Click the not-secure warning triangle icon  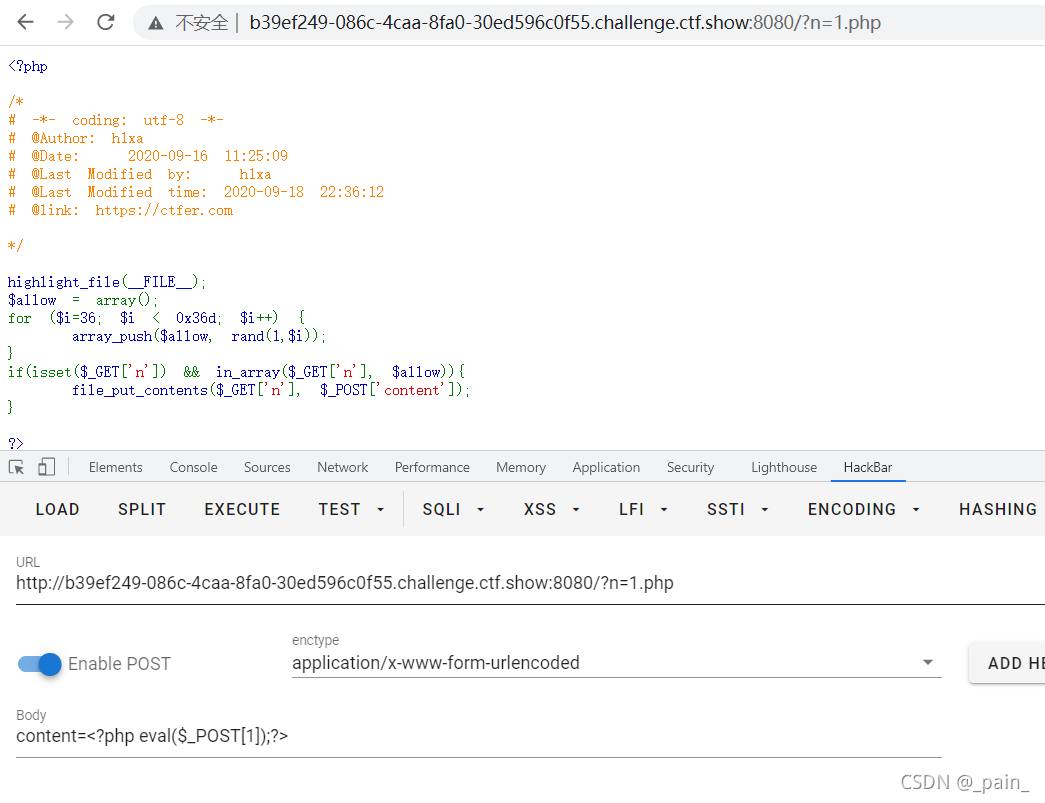click(x=155, y=23)
